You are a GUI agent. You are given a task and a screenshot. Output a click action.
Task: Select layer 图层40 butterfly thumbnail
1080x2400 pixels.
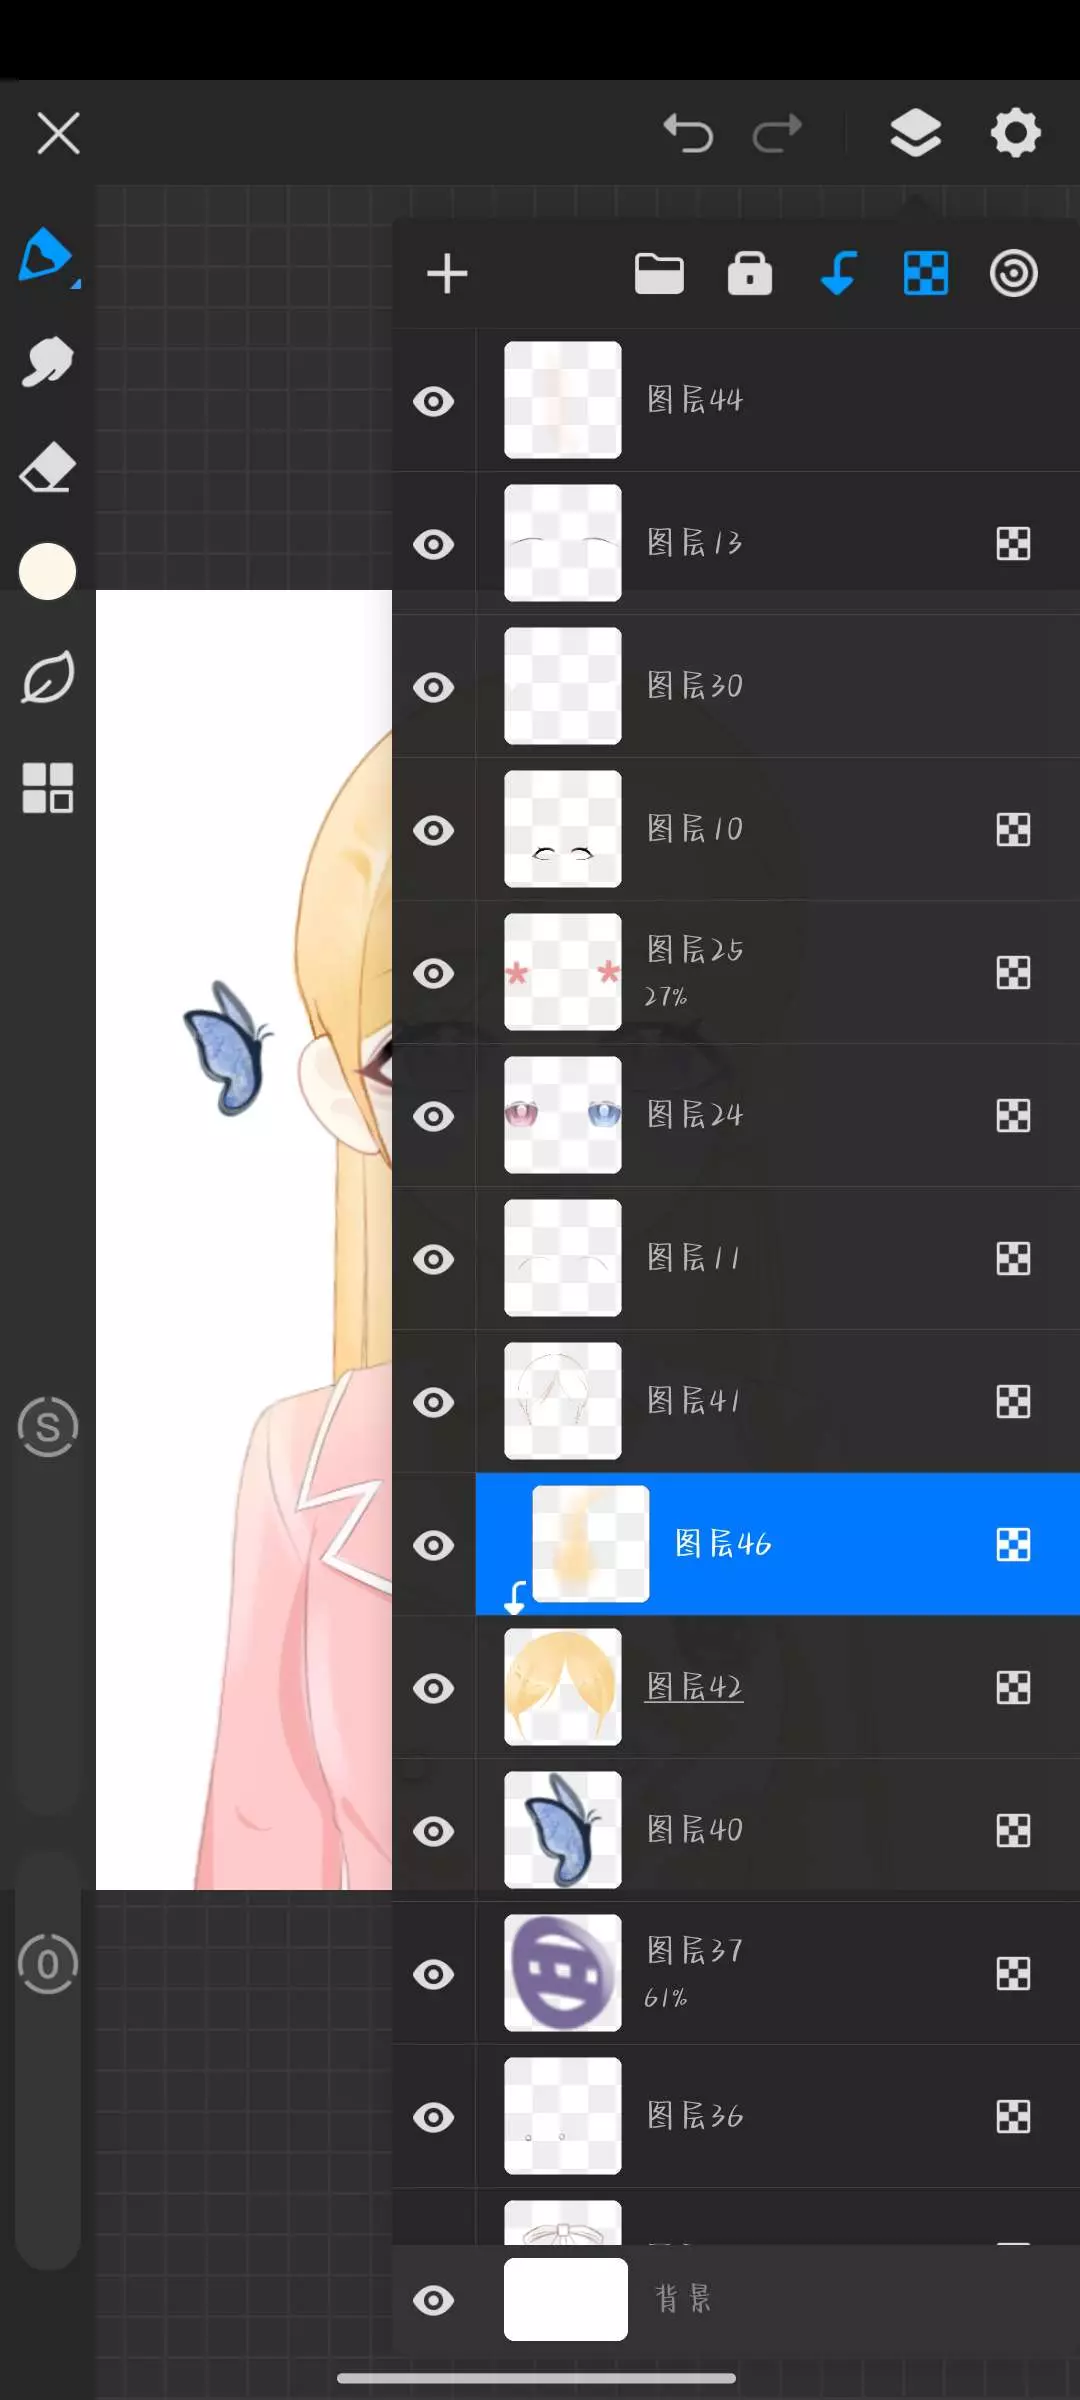click(x=563, y=1831)
